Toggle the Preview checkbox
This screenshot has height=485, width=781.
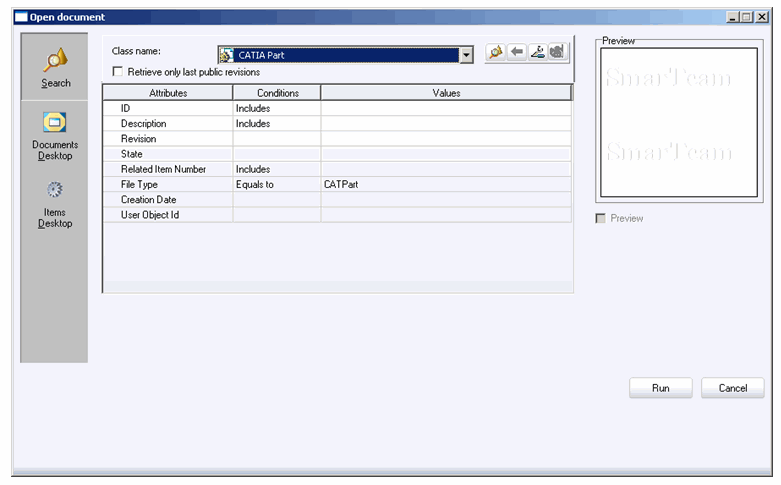pos(601,218)
